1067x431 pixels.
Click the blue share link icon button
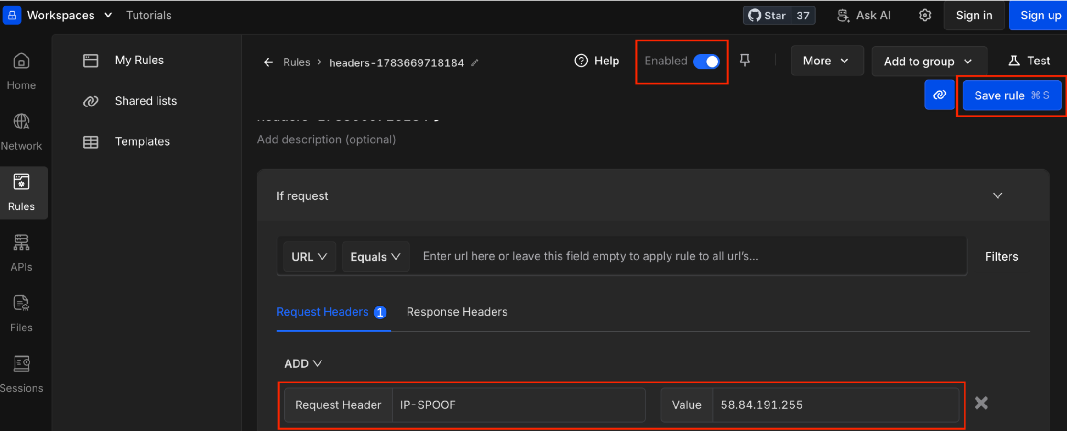coord(940,95)
